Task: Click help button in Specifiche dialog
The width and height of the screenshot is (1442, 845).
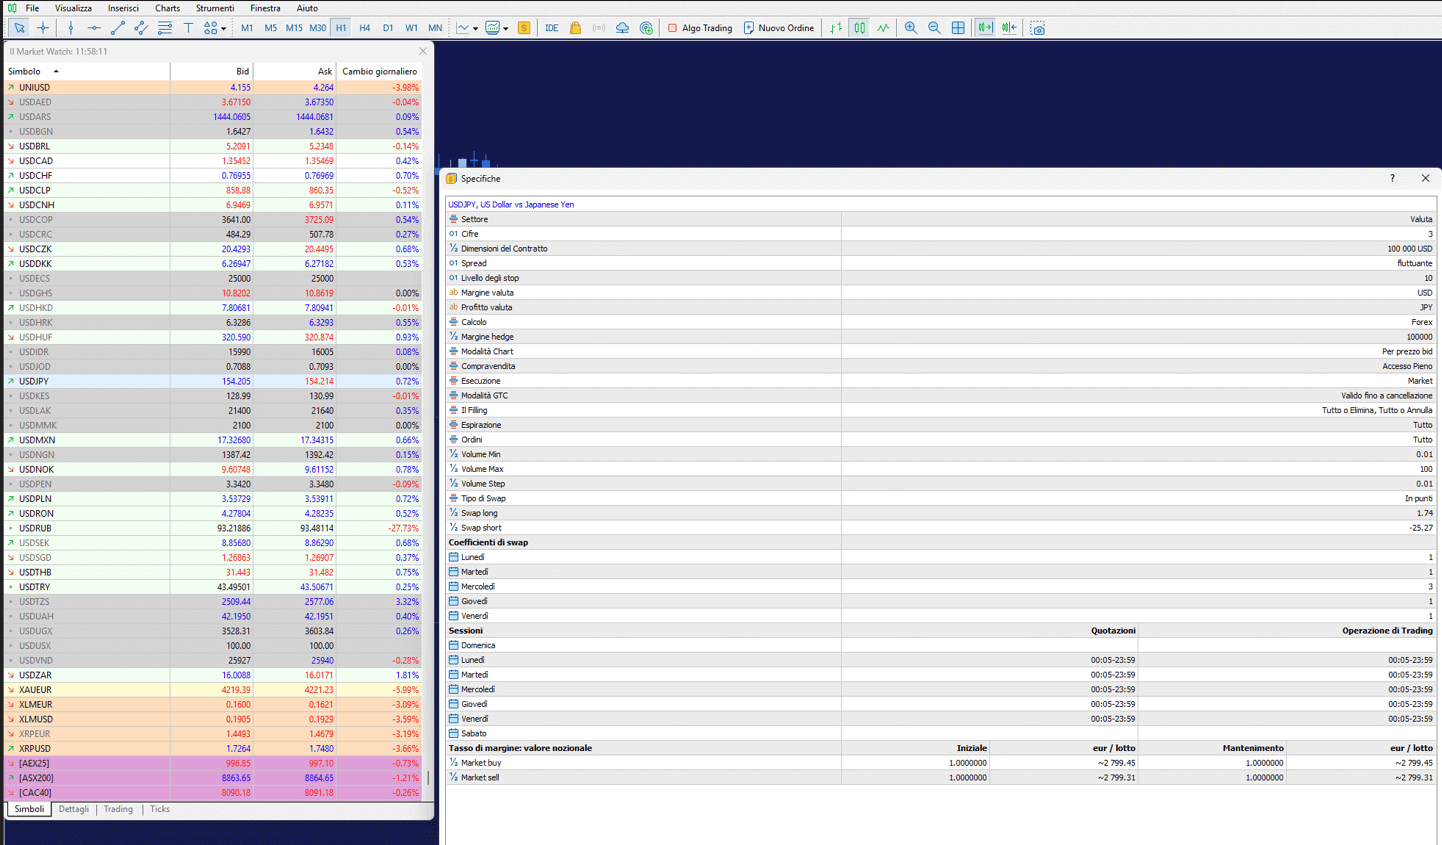Action: click(x=1392, y=178)
